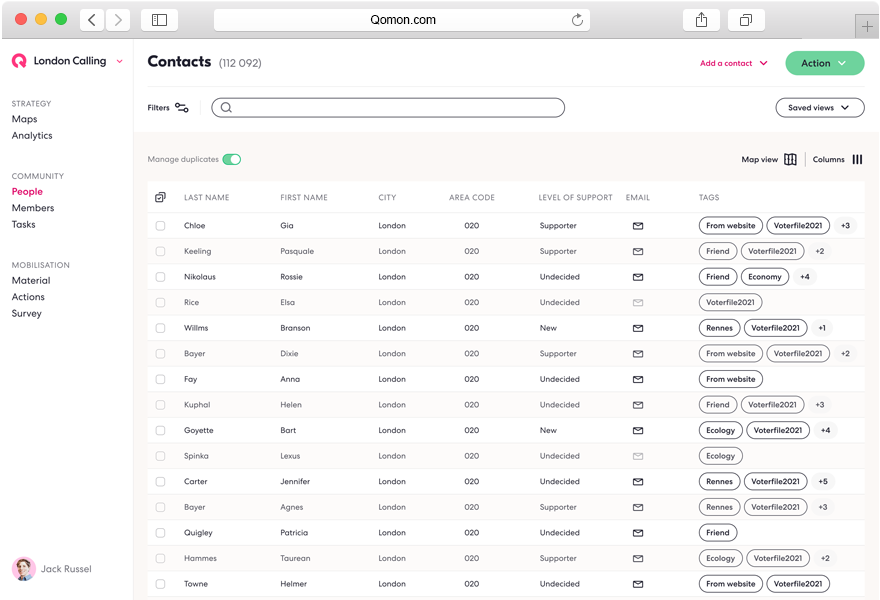880x600 pixels.
Task: Open the Saved views dropdown
Action: (819, 108)
